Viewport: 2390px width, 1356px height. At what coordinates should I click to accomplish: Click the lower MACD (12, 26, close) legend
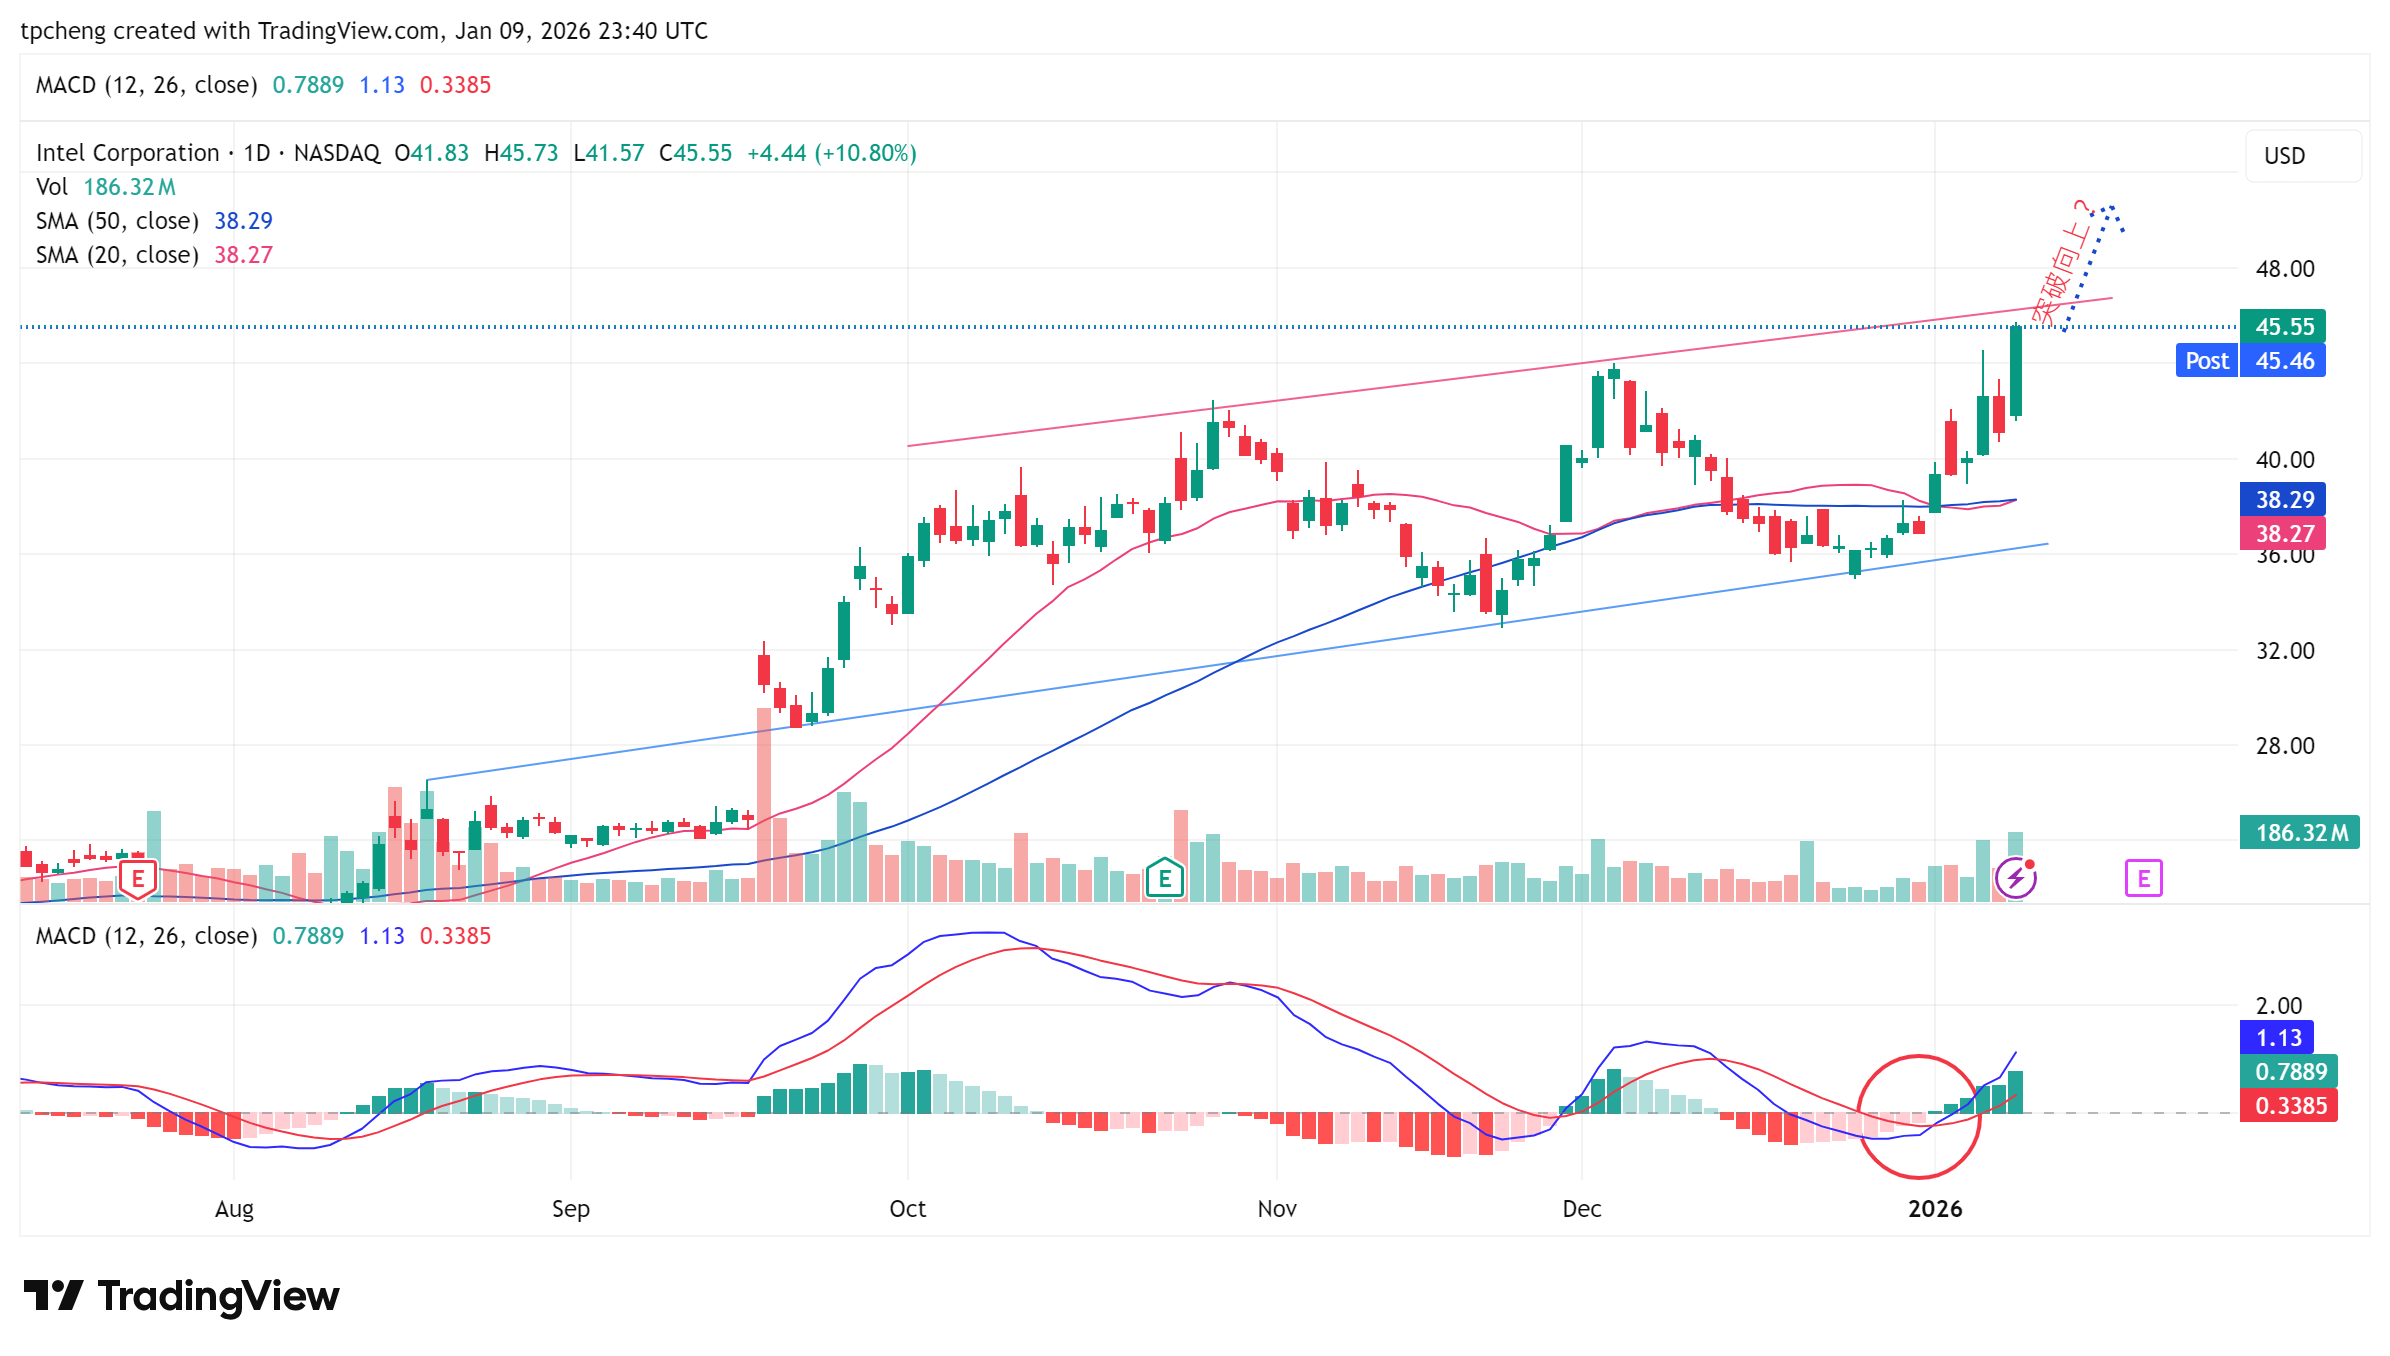[x=146, y=936]
